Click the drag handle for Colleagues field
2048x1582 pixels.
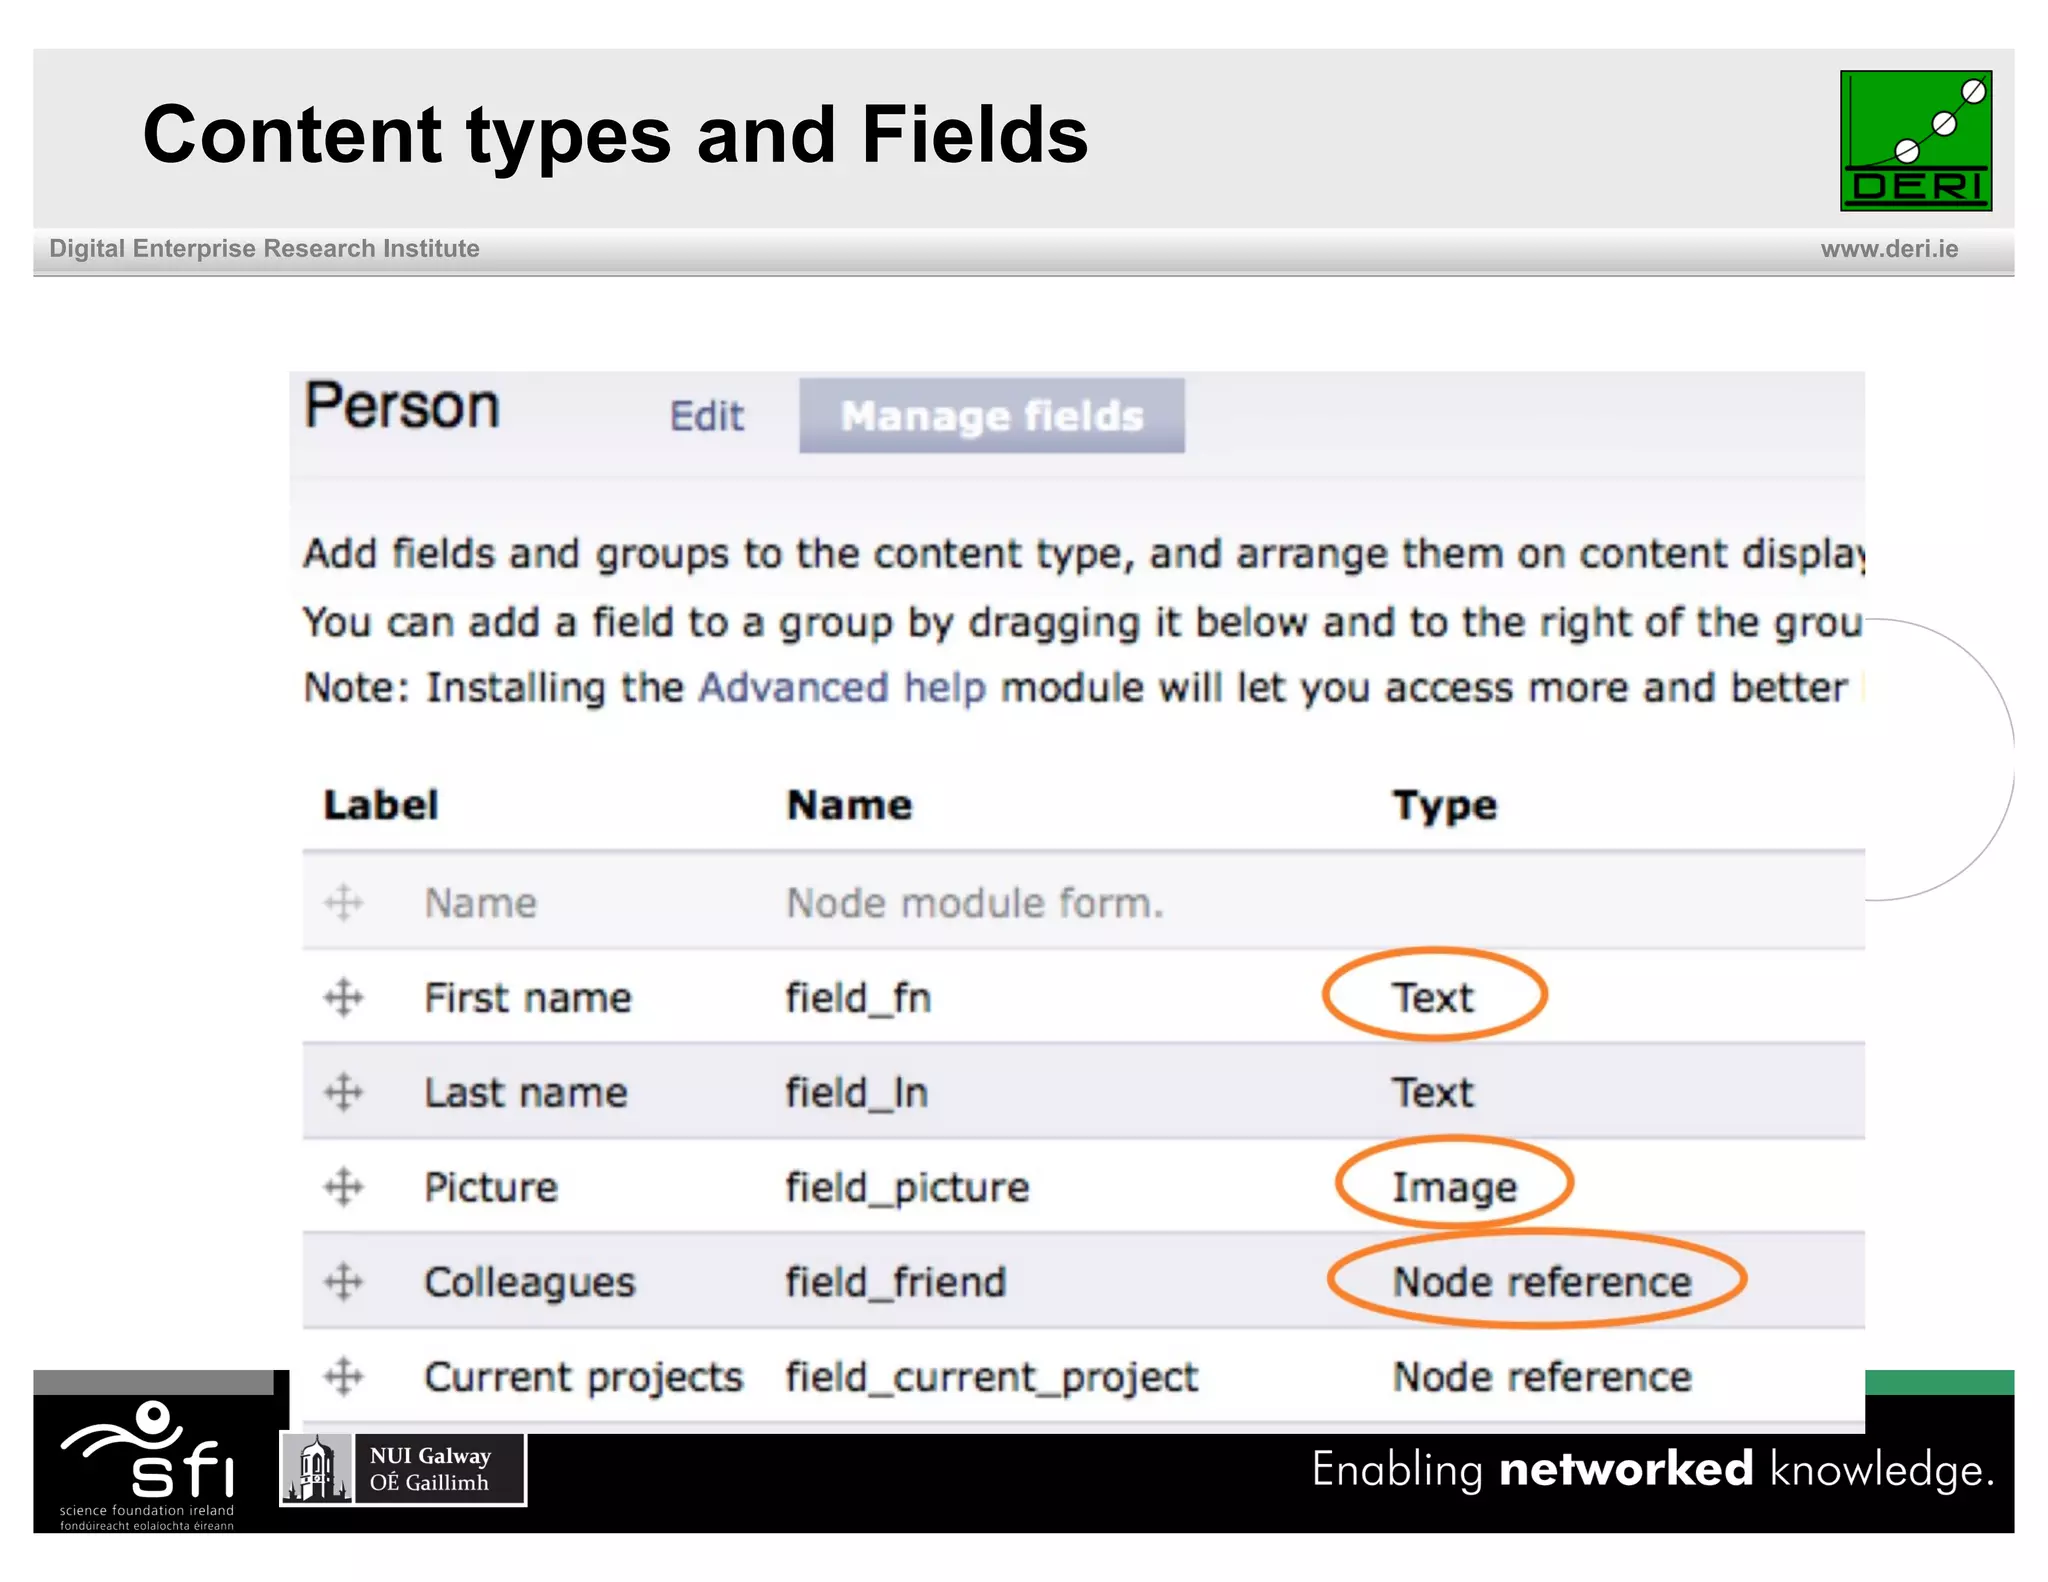[344, 1282]
